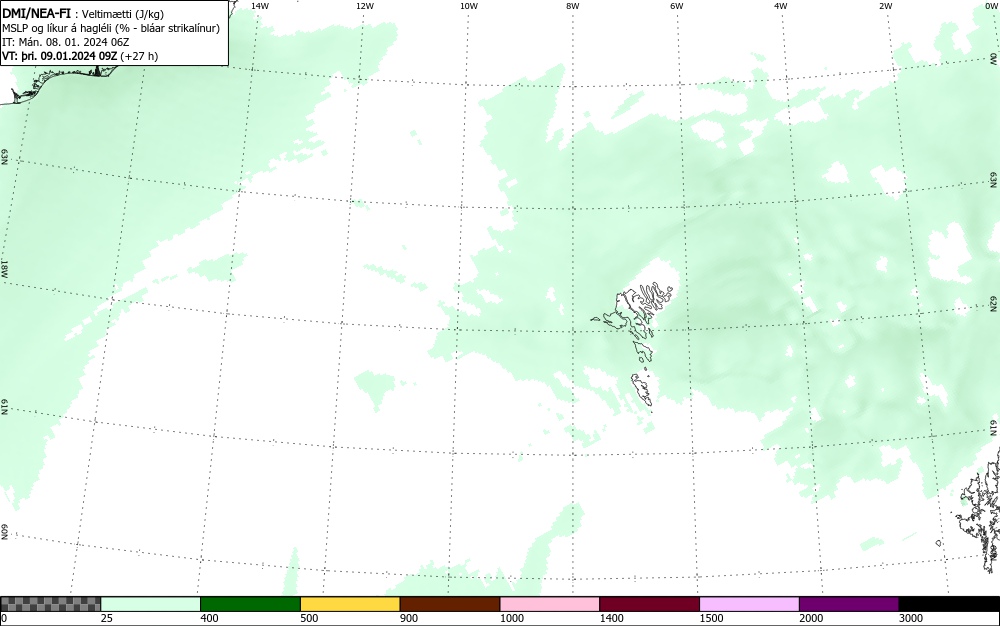1000x626 pixels.
Task: Click the '14W' longitude label
Action: 260,6
